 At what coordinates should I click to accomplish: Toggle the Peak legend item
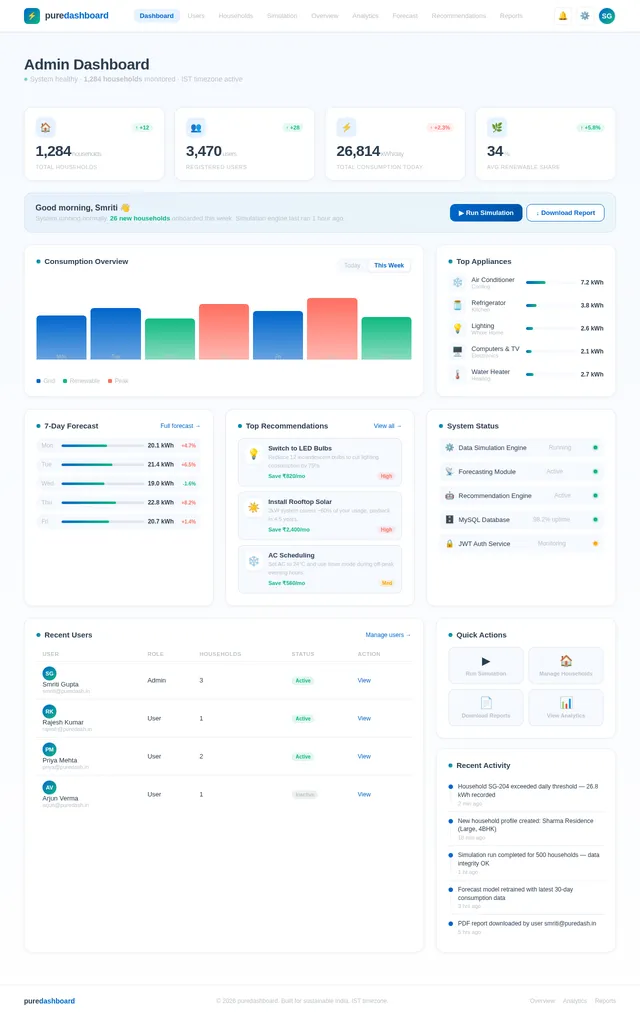(118, 381)
